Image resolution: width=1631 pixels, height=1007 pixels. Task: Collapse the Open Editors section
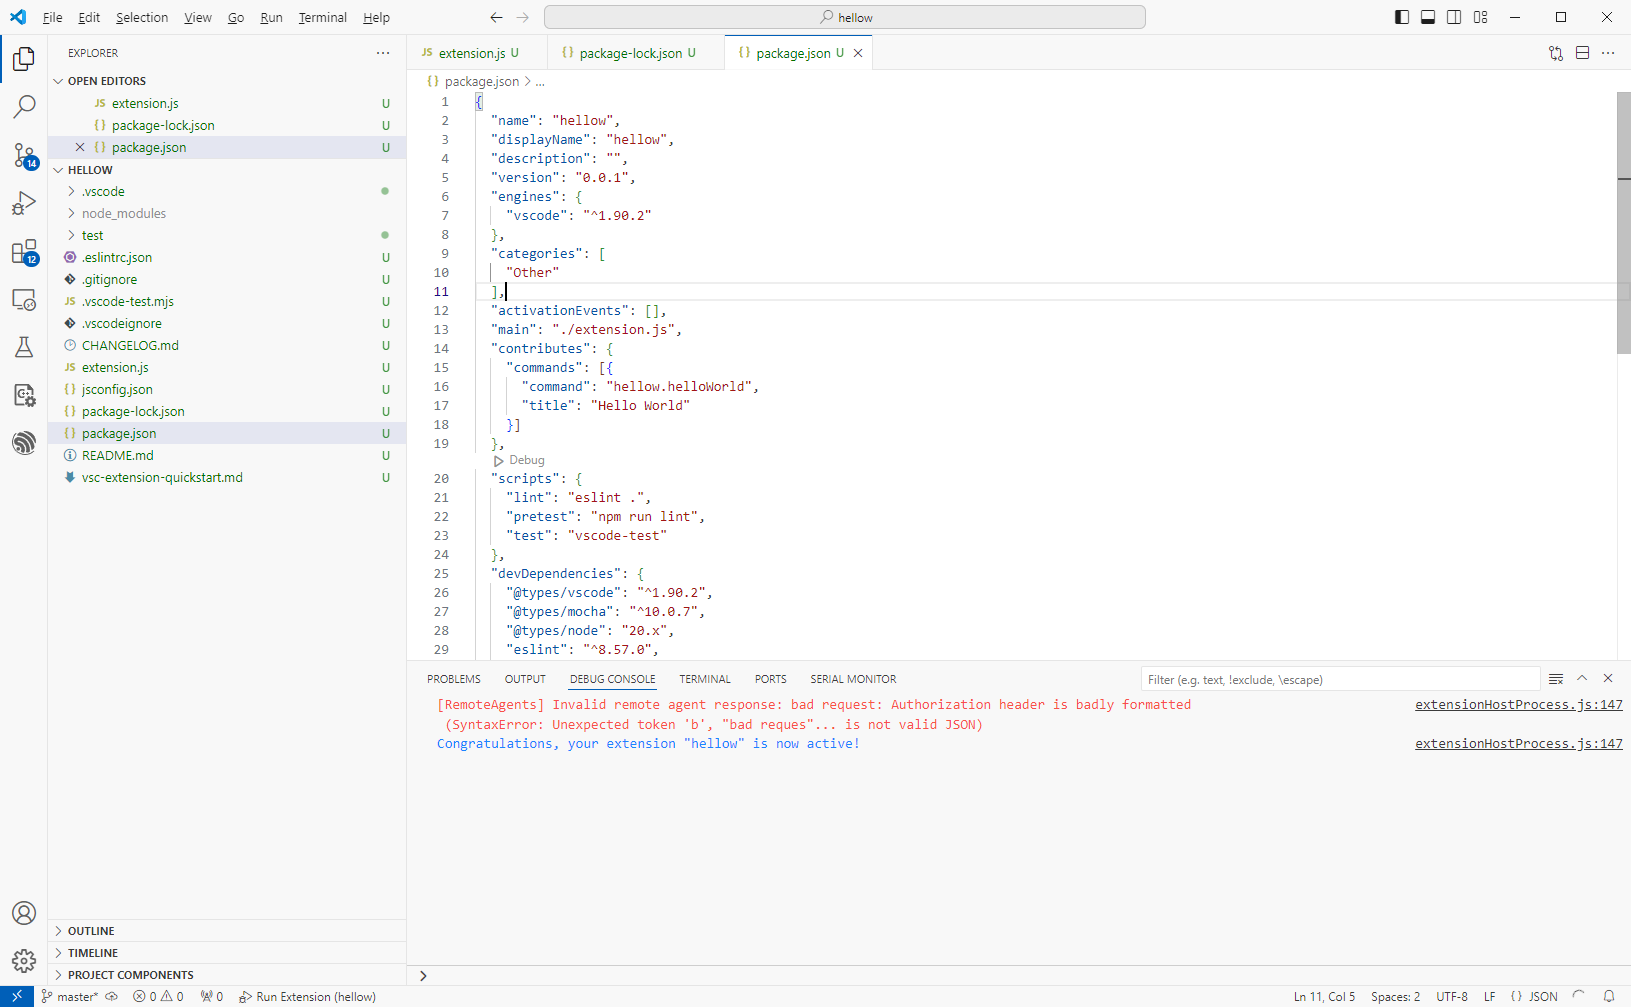[x=58, y=81]
